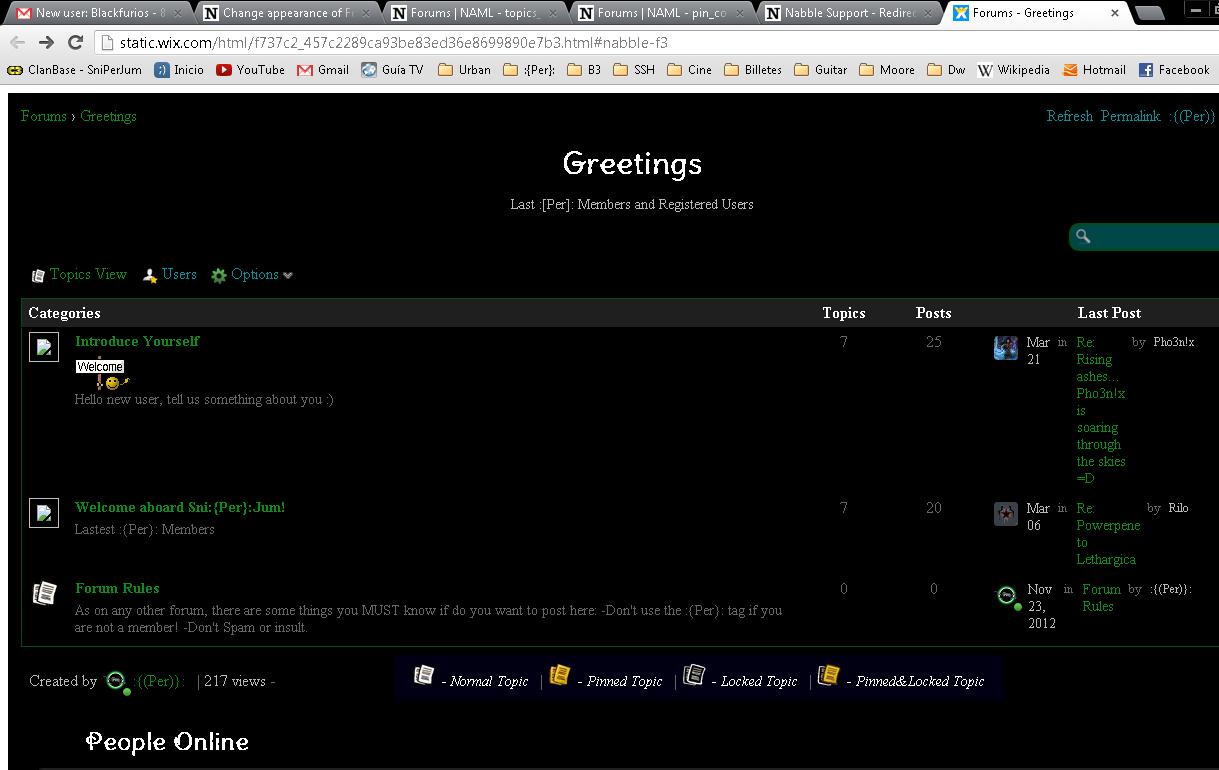1219x770 pixels.
Task: Open the SSH bookmarks folder
Action: point(634,70)
